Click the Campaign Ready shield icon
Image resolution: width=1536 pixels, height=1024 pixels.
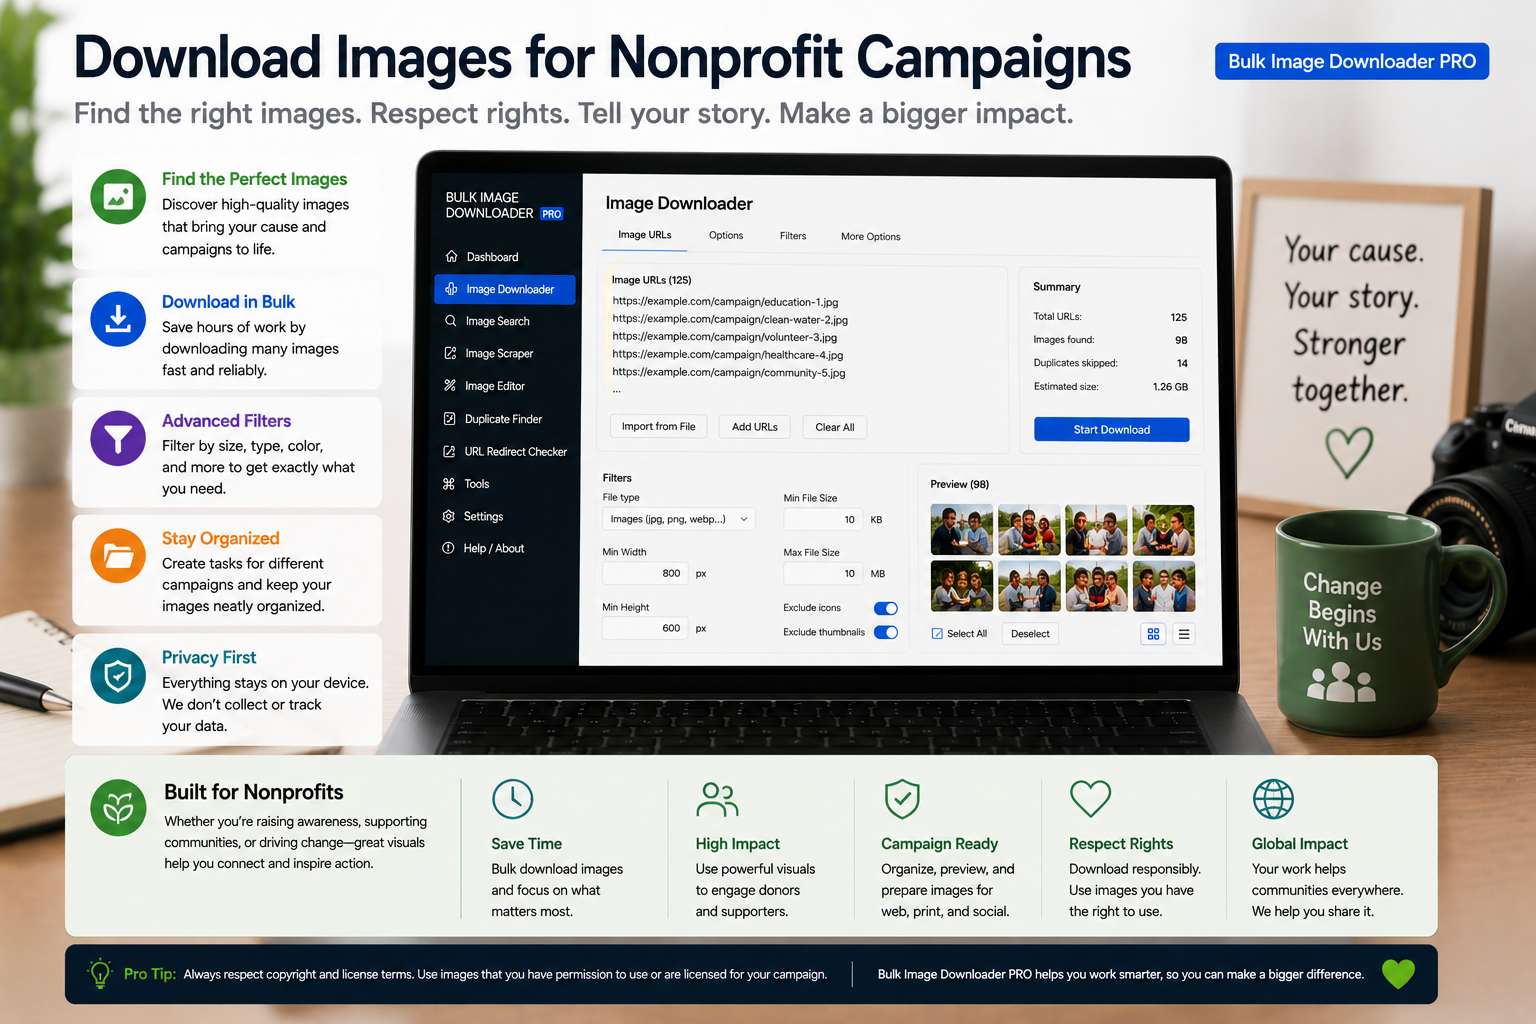click(902, 799)
